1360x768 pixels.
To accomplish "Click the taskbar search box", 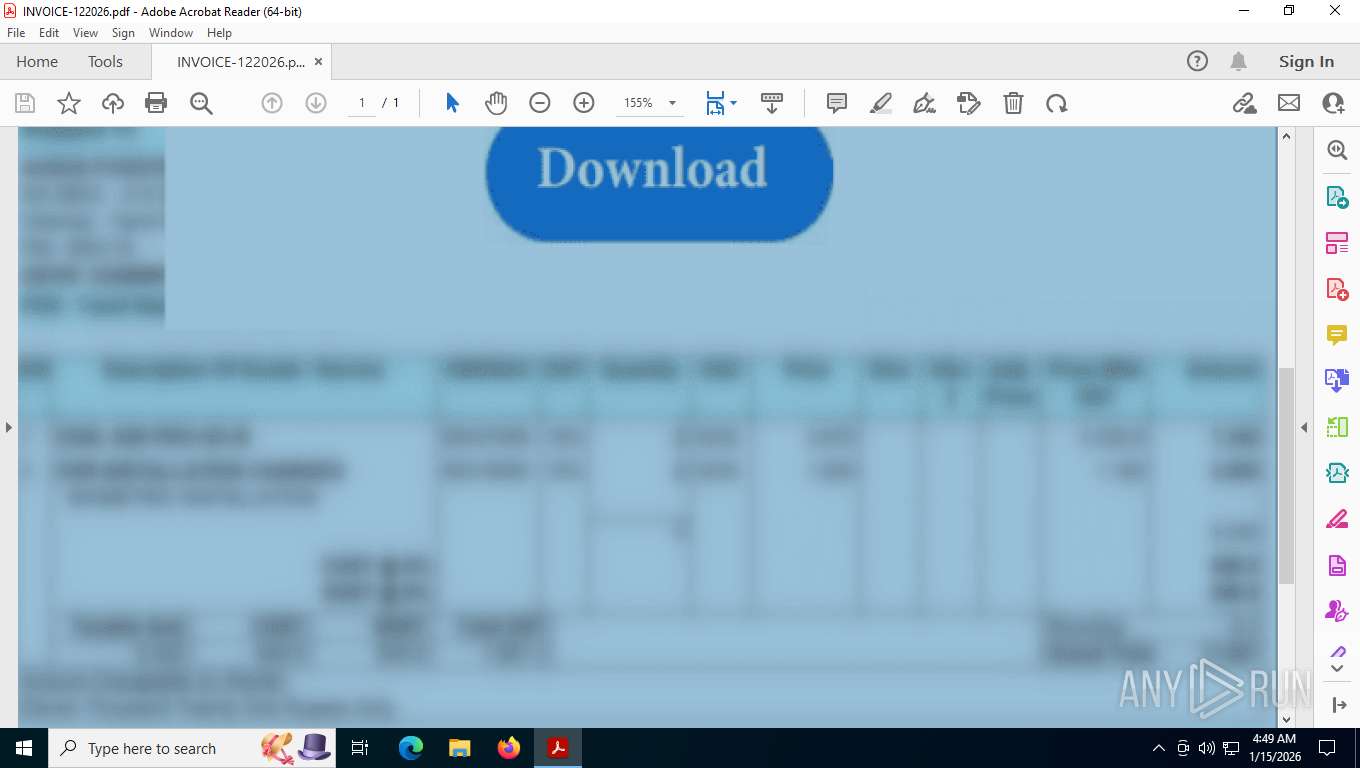I will (x=192, y=748).
